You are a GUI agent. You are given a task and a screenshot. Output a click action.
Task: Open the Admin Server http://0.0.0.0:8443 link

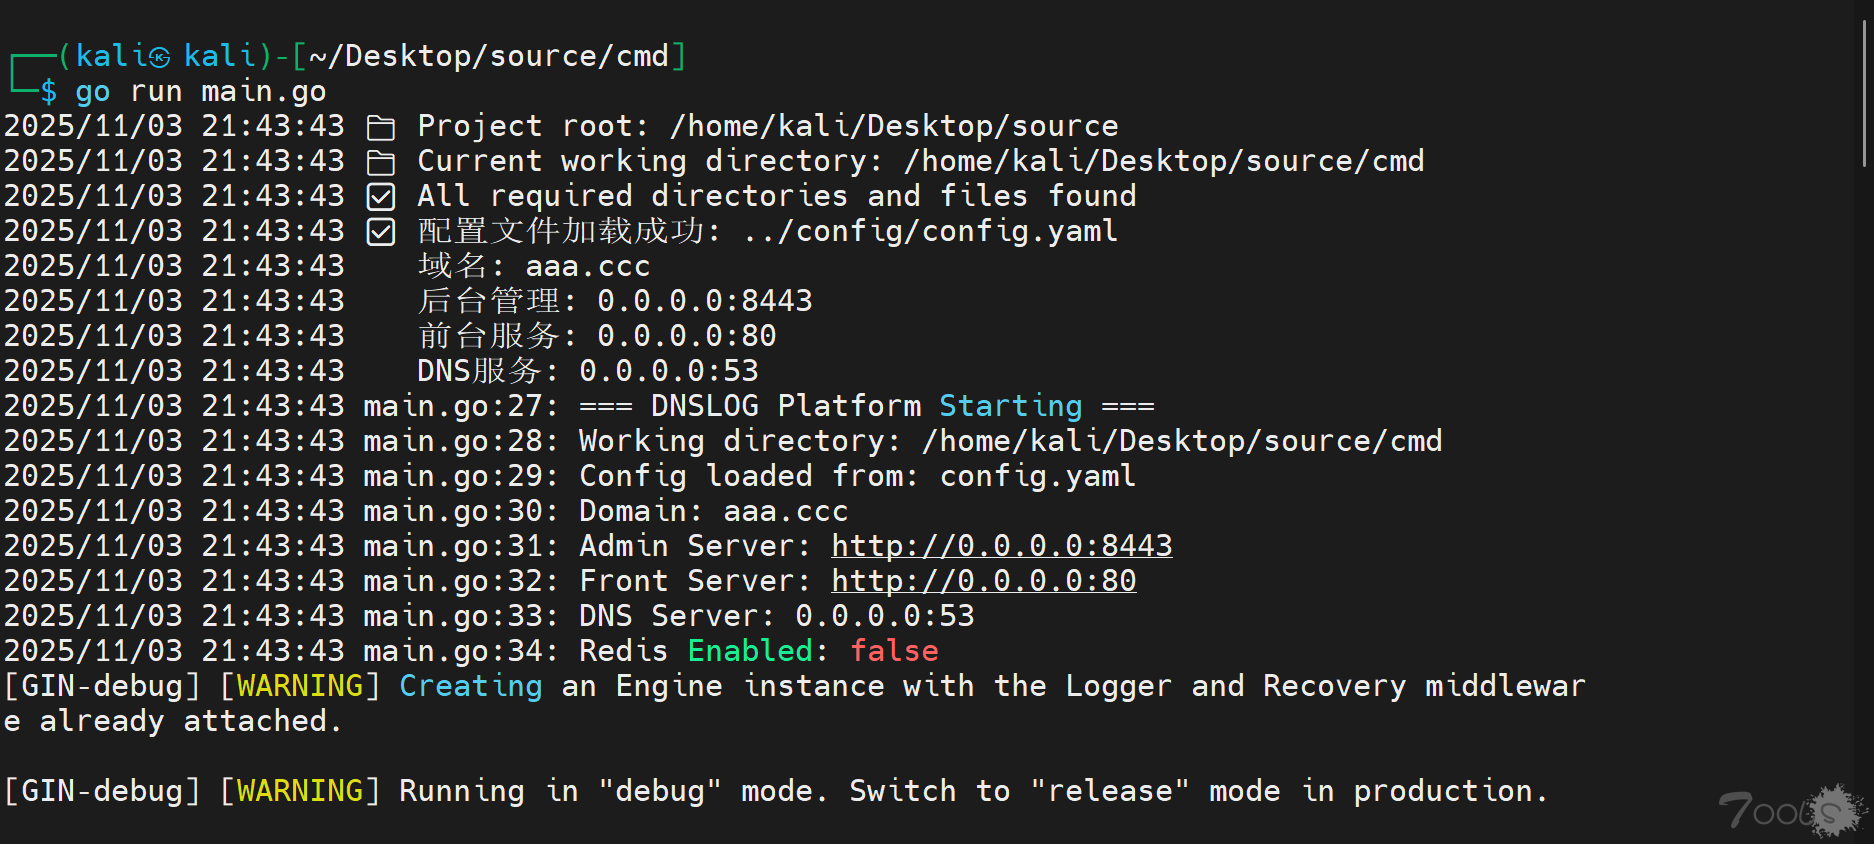1001,546
